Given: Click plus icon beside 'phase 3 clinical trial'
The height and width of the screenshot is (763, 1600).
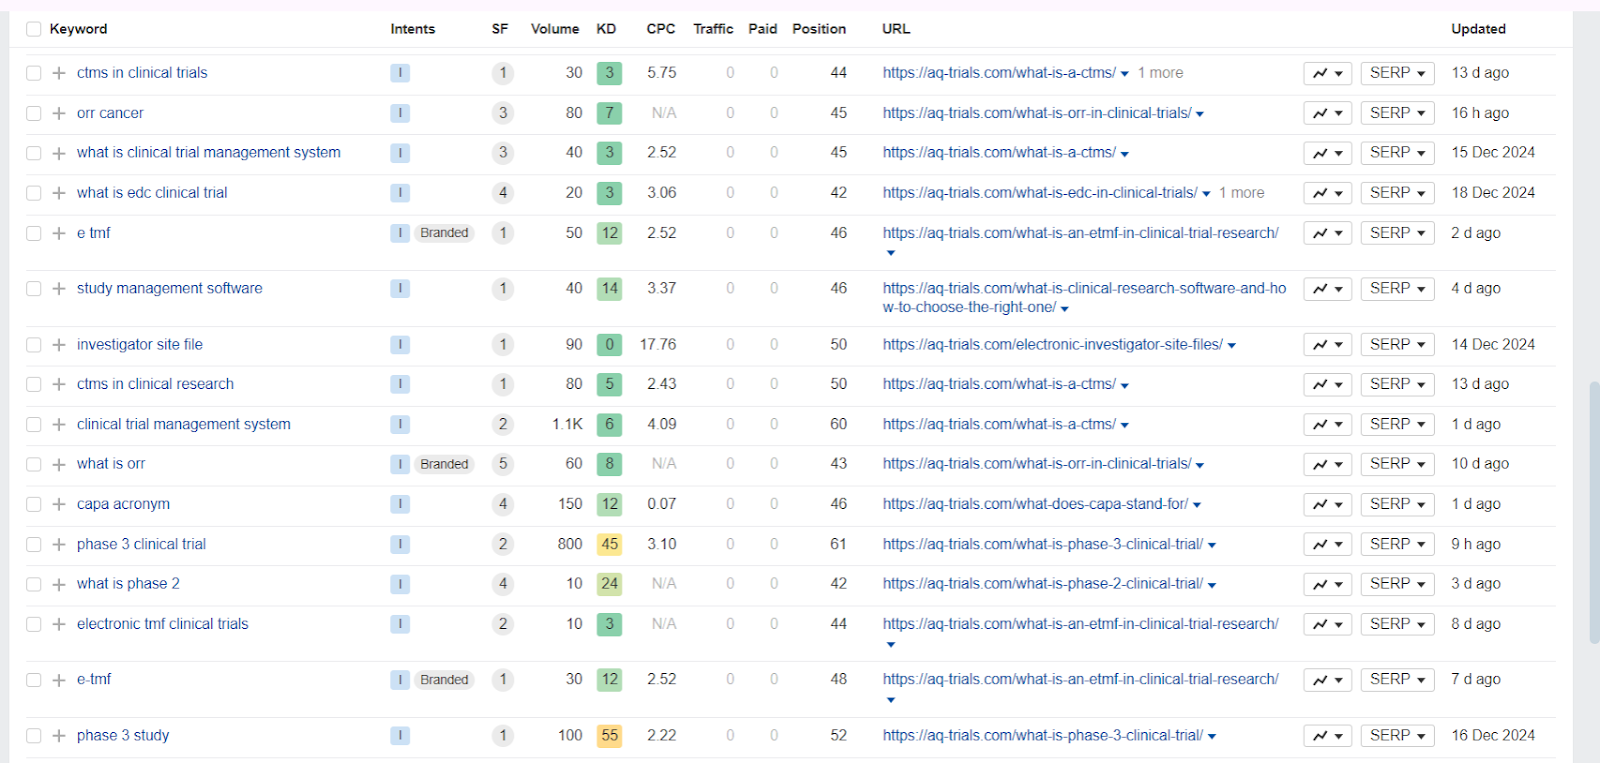Looking at the screenshot, I should (x=59, y=545).
